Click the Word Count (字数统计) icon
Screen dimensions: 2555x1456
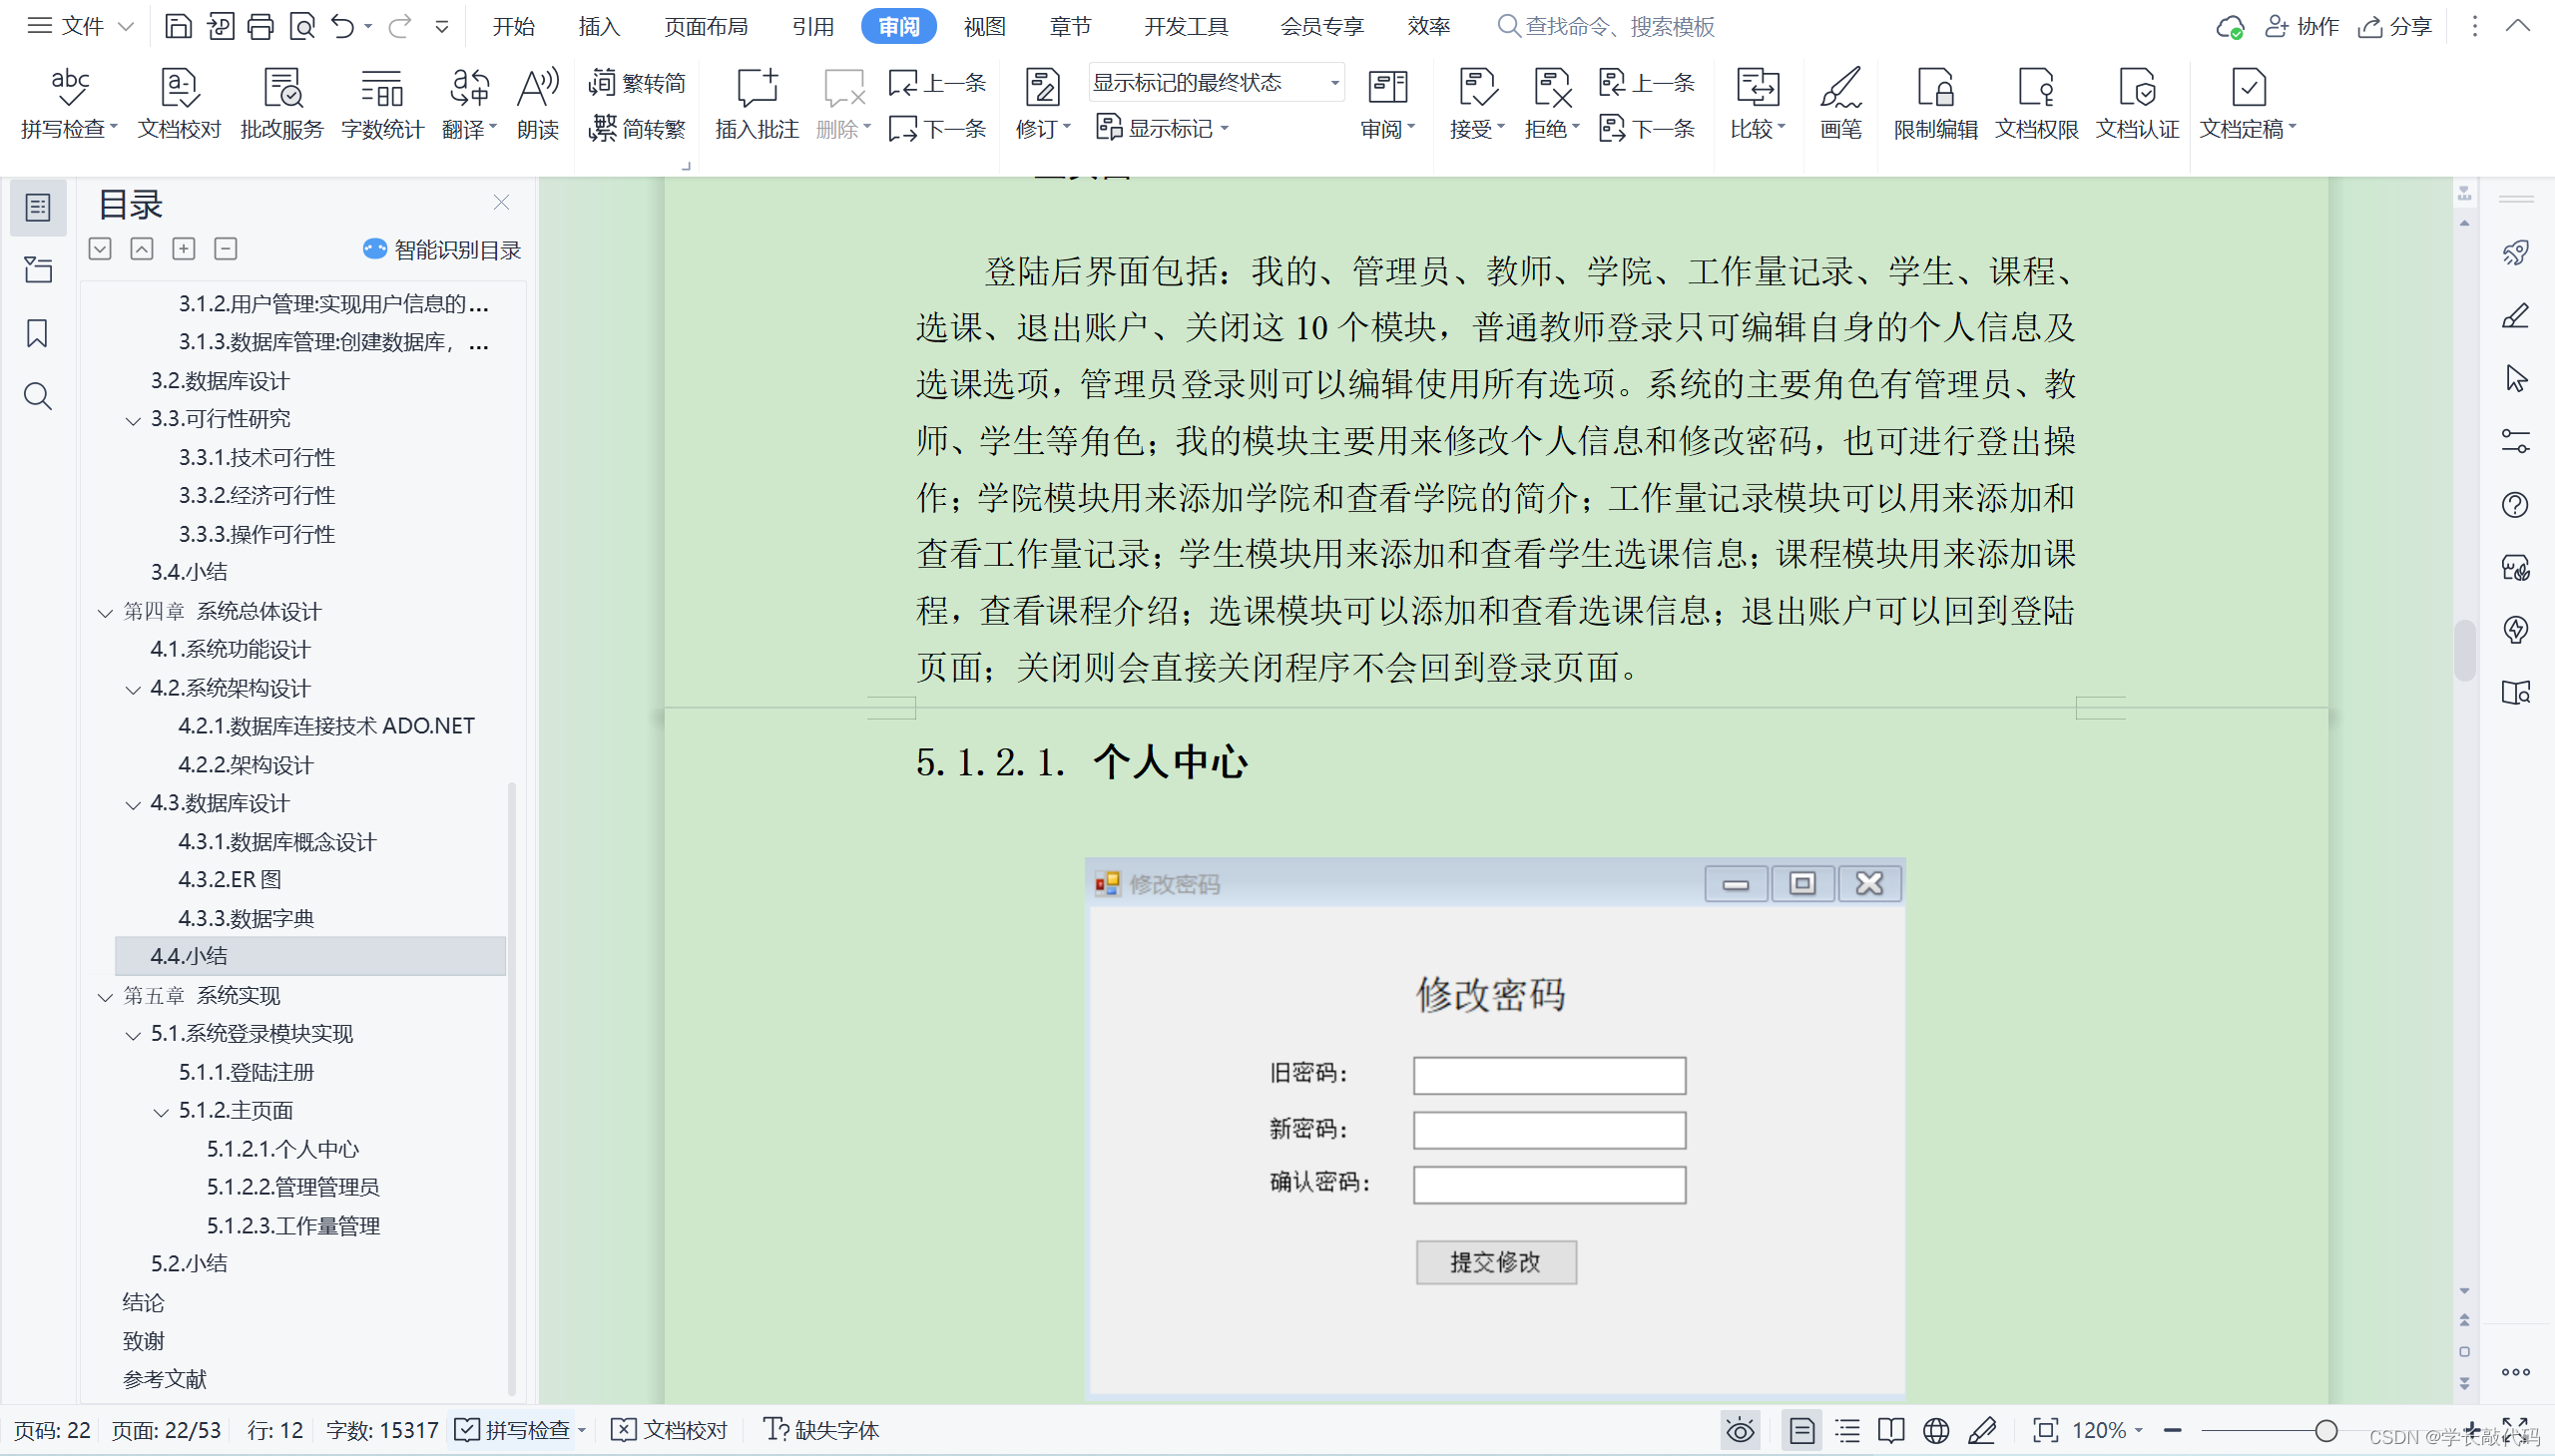382,102
